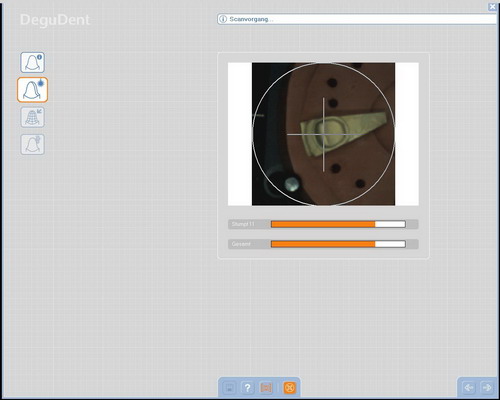Click the DeguDent logo

pos(55,20)
